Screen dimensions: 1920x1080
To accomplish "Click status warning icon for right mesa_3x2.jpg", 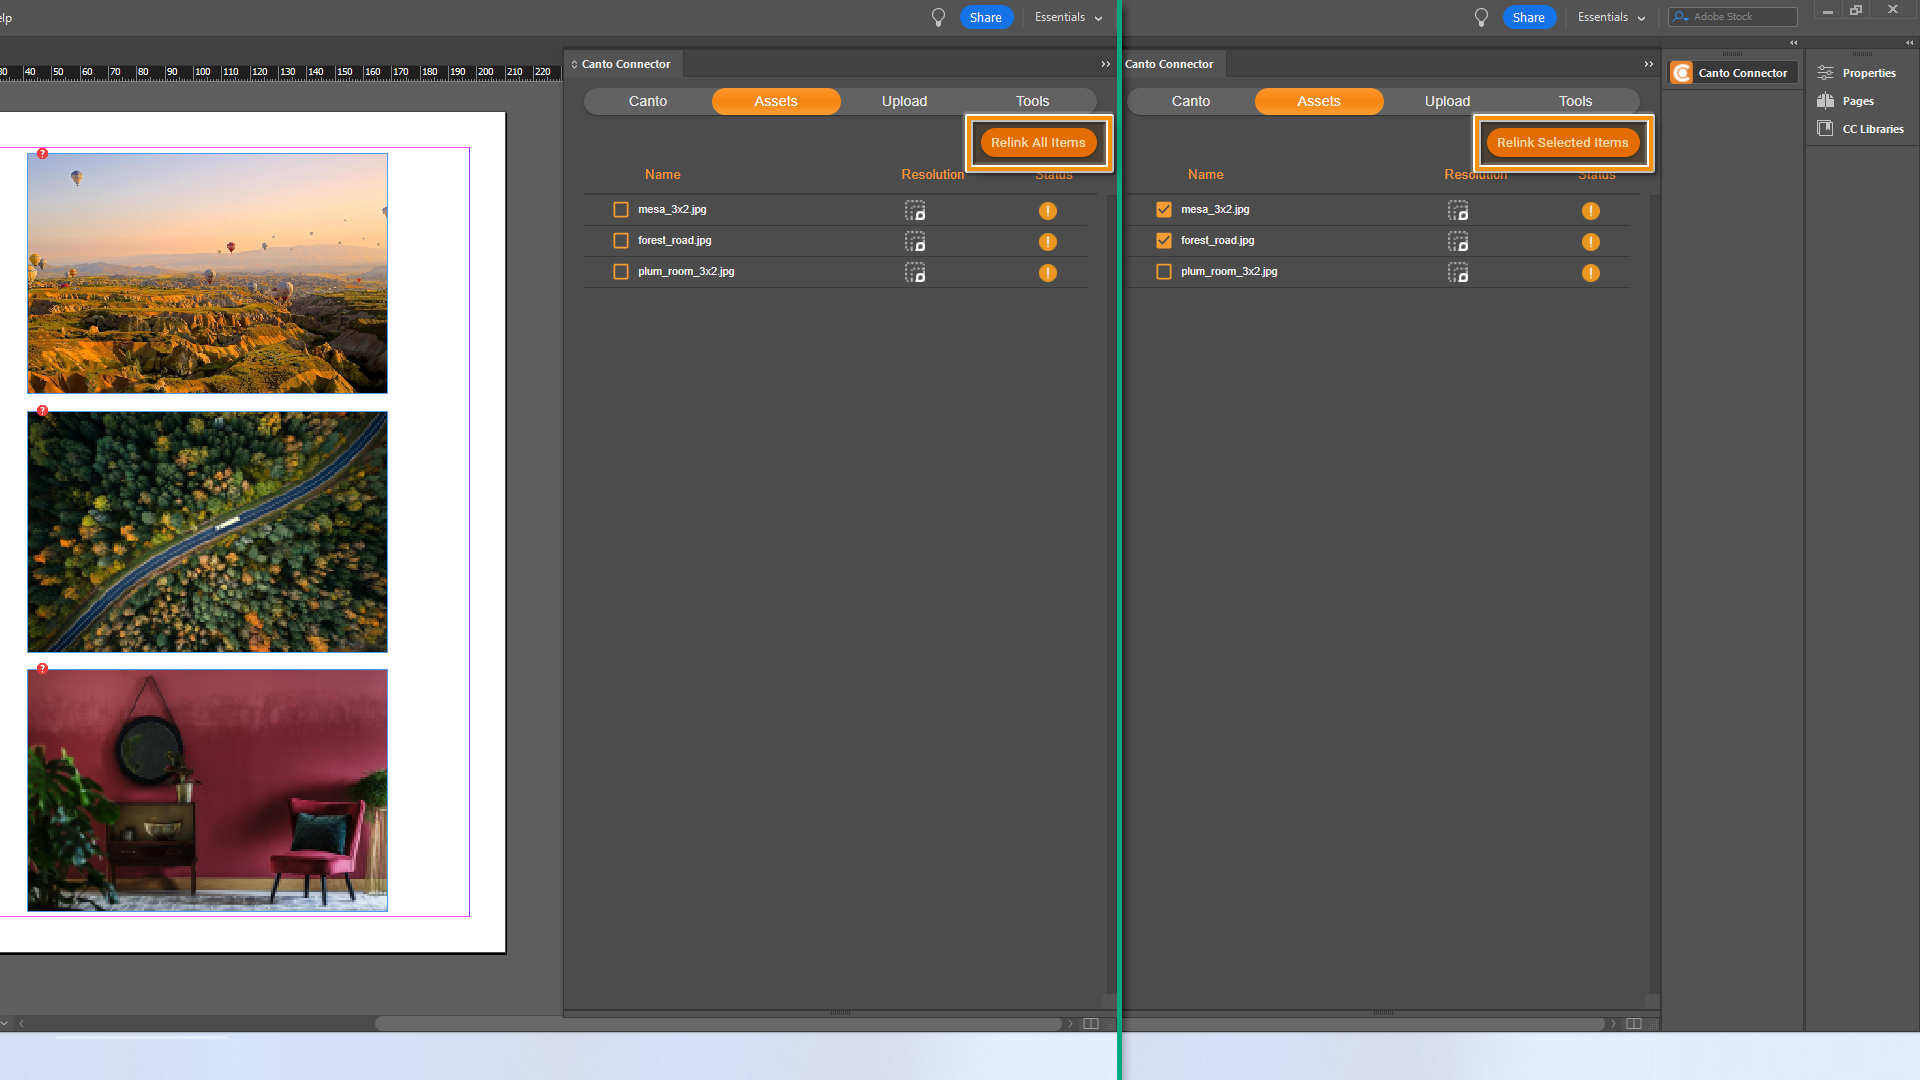I will 1590,211.
